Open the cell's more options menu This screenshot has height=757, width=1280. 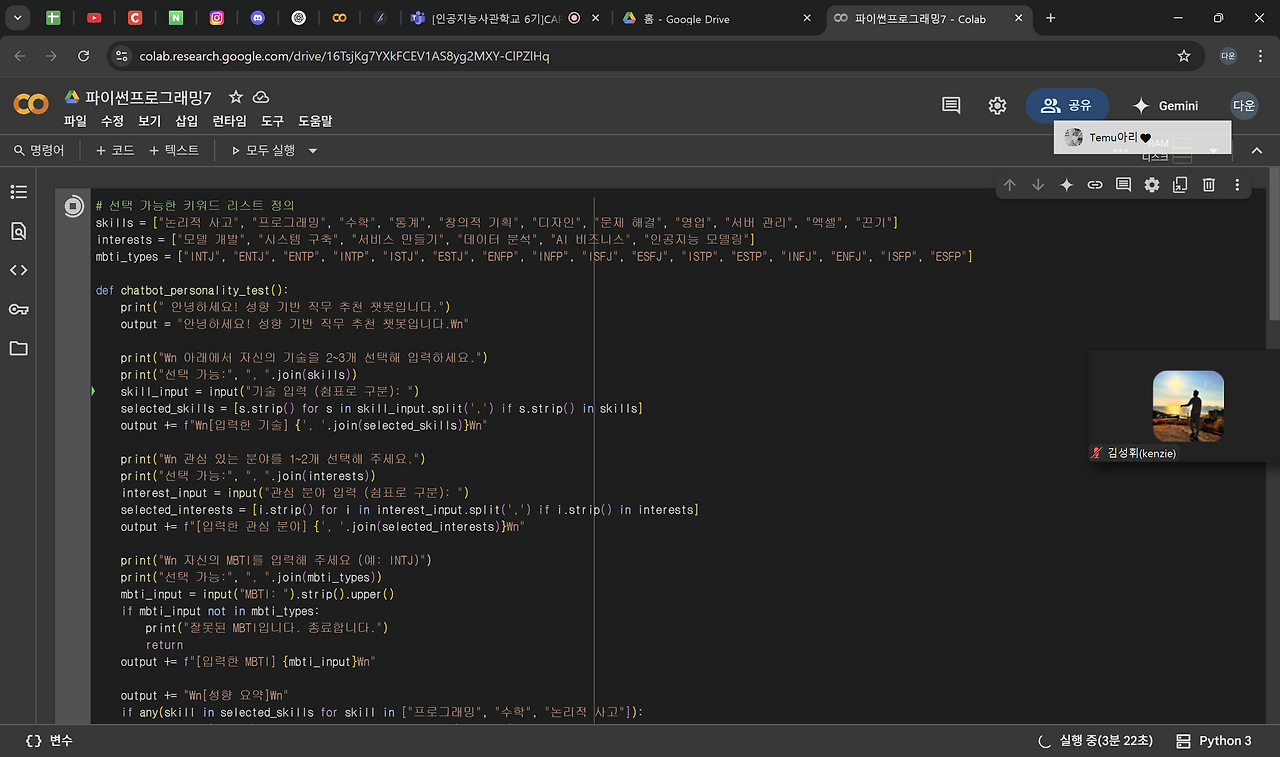click(1236, 185)
